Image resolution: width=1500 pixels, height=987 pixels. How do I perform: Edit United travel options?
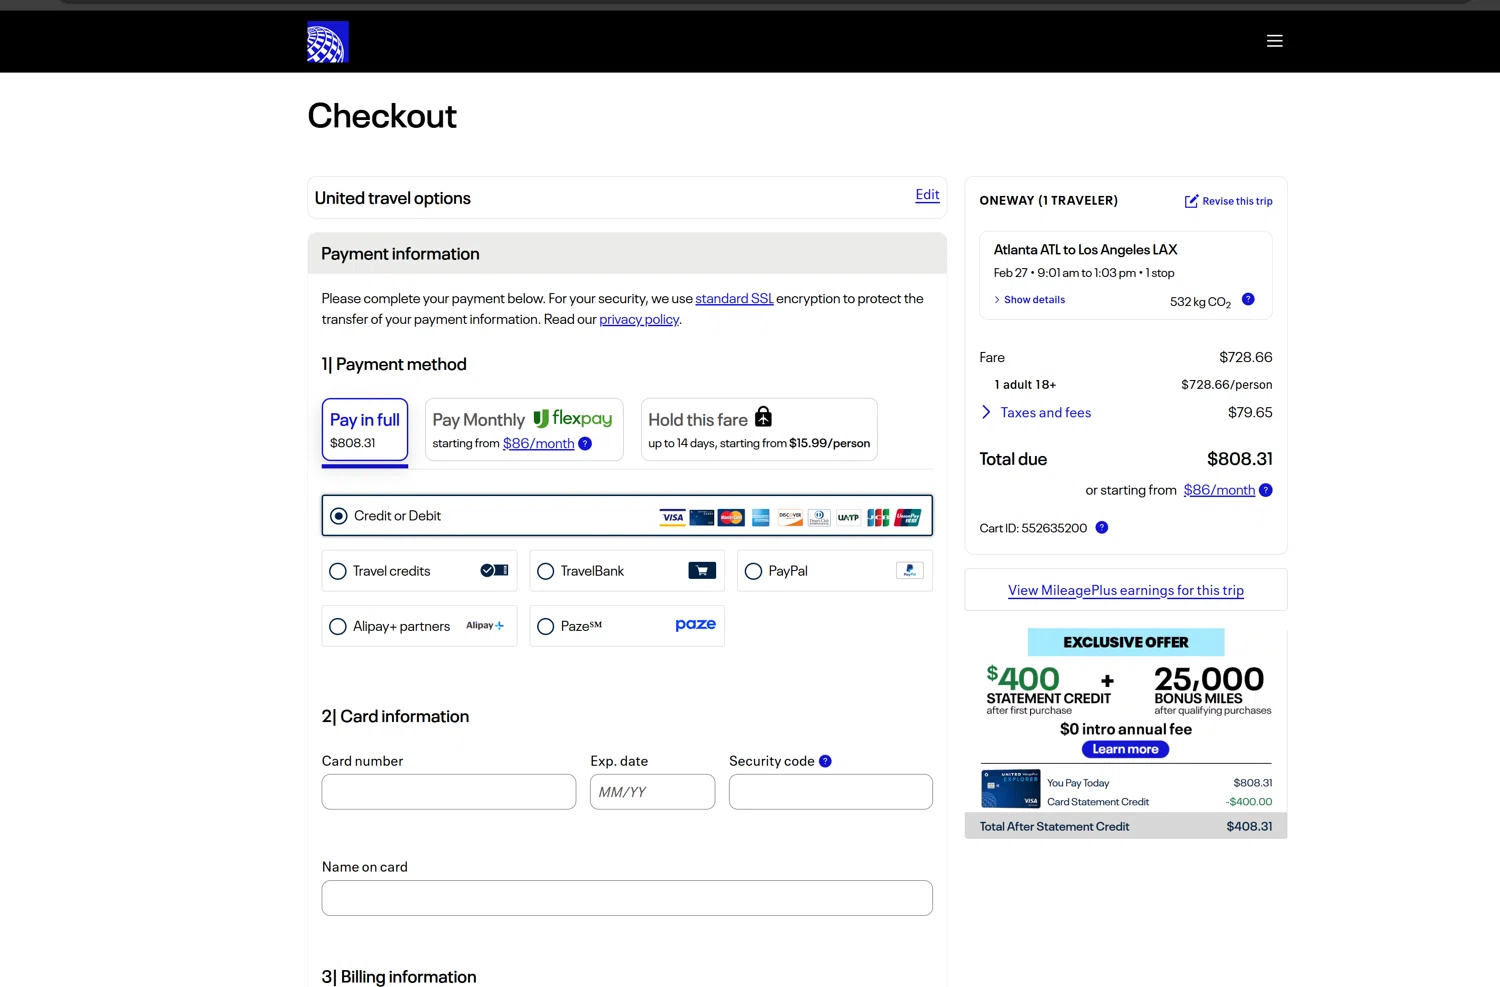click(927, 195)
